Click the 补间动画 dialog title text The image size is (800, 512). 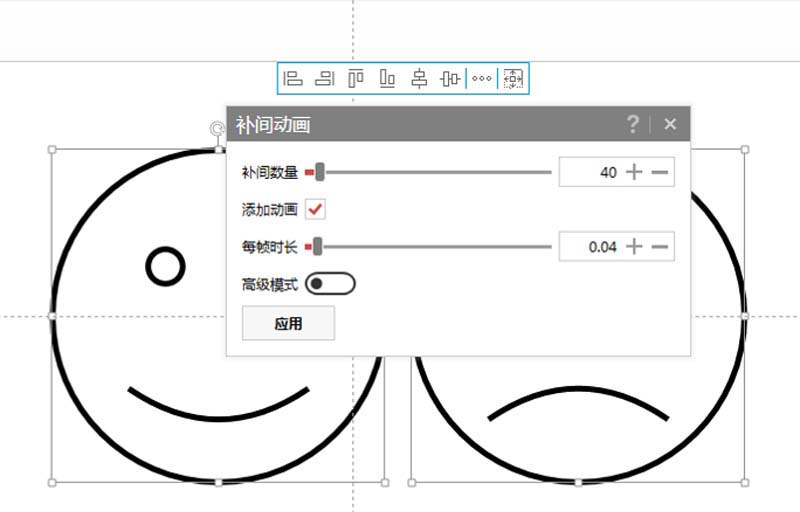pyautogui.click(x=273, y=125)
